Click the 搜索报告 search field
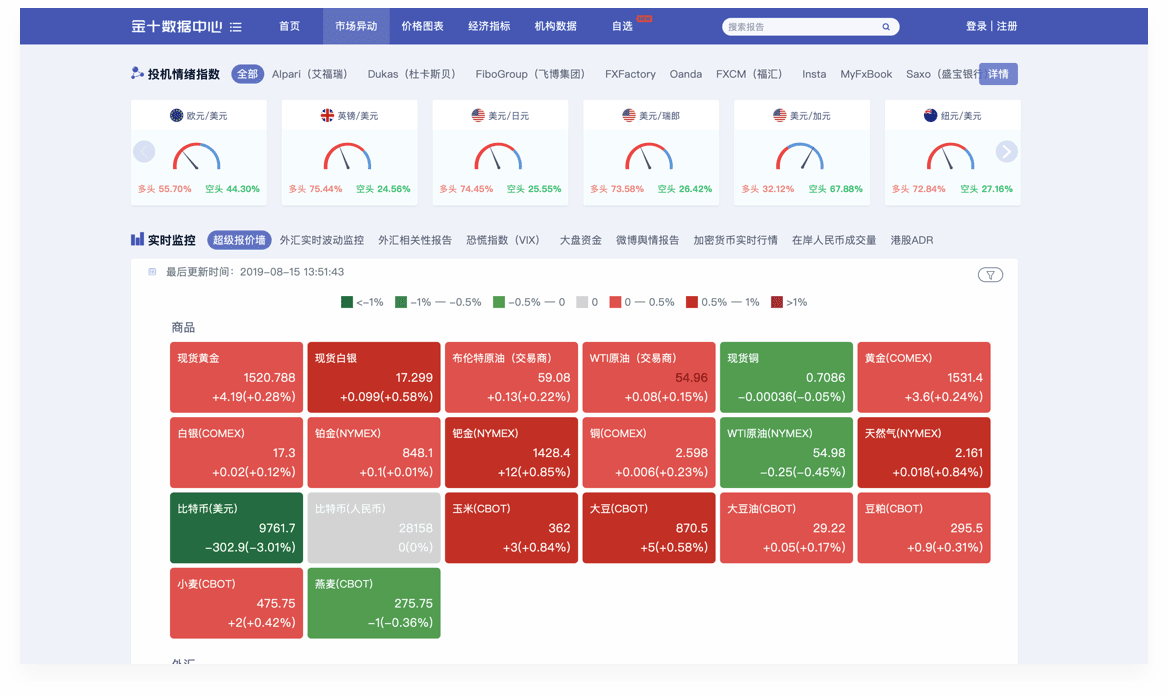The height and width of the screenshot is (696, 1168). click(800, 27)
